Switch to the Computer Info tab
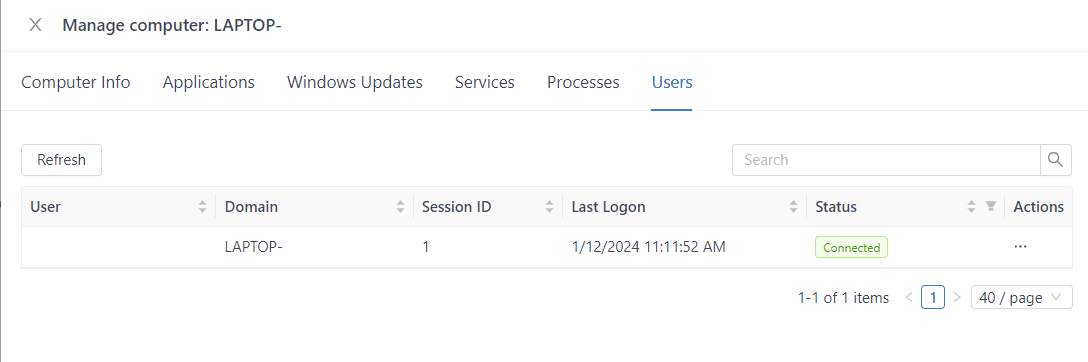The height and width of the screenshot is (362, 1088). click(76, 82)
